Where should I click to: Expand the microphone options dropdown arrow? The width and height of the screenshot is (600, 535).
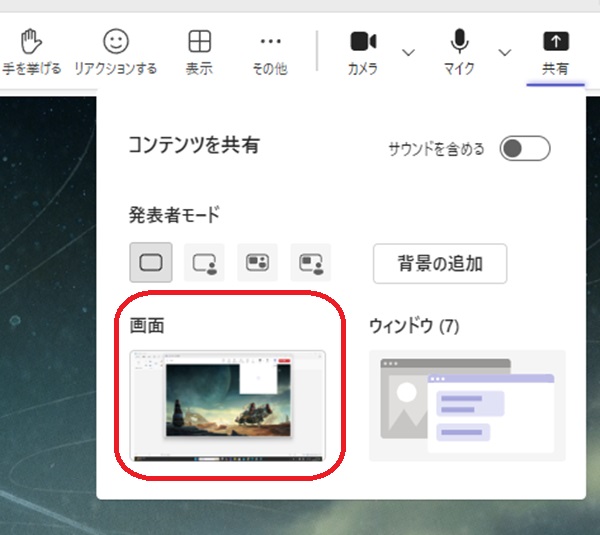(505, 52)
